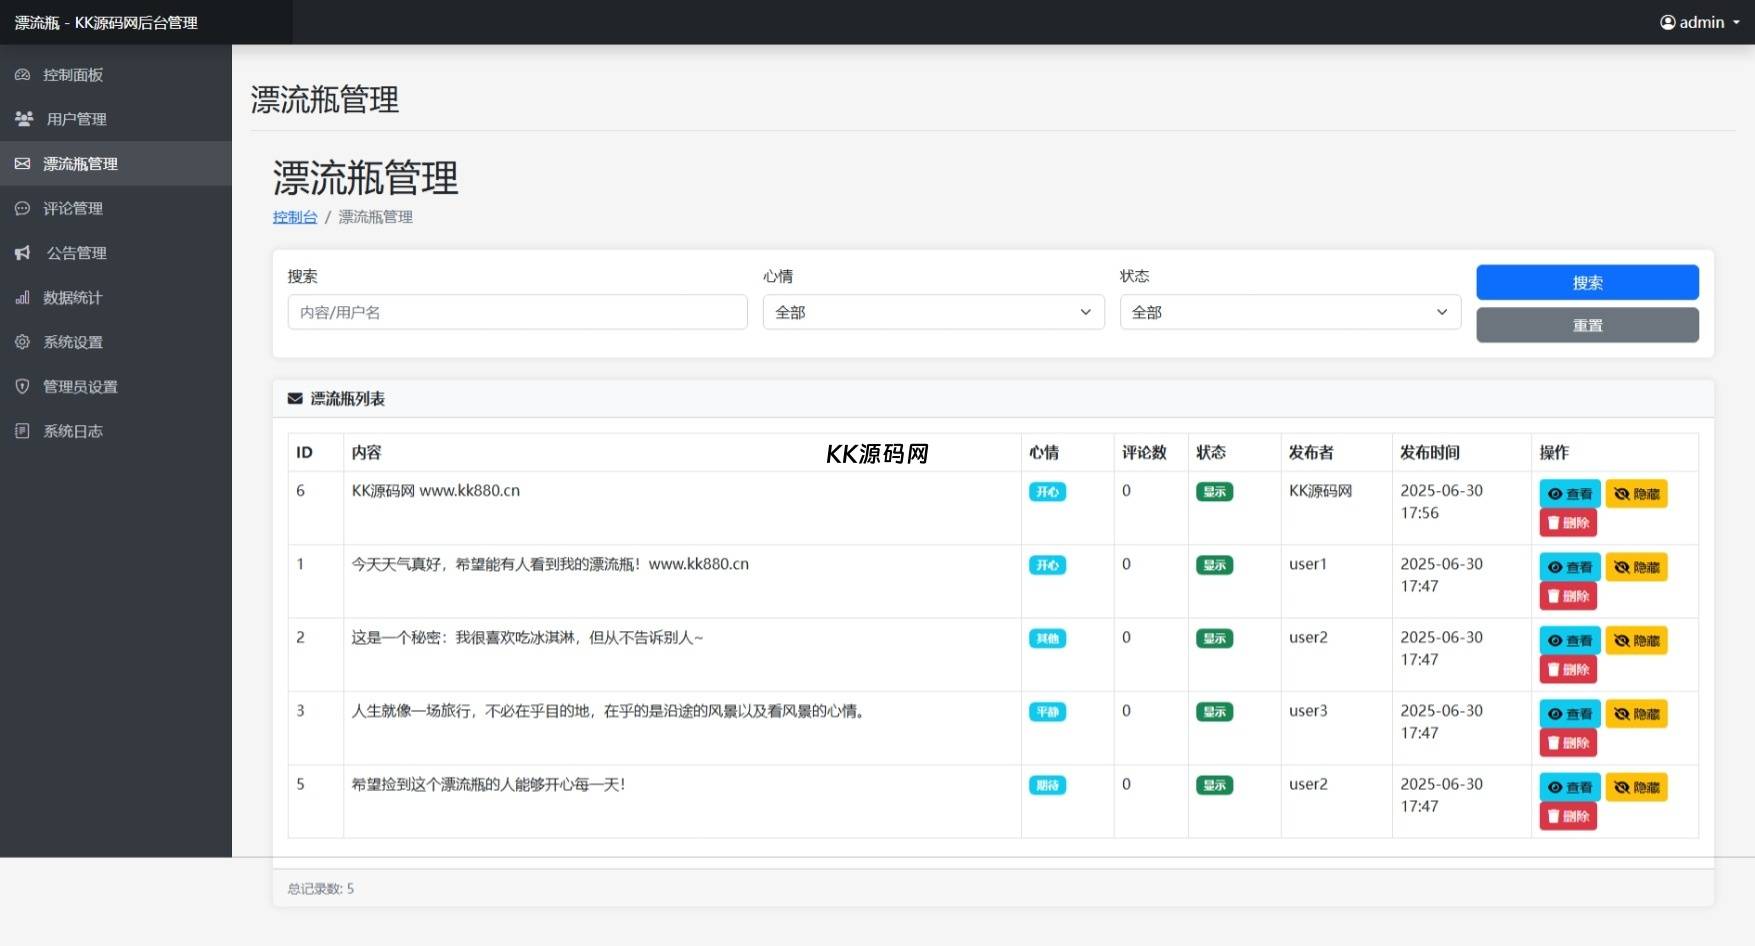The height and width of the screenshot is (946, 1755).
Task: Open 系统日志 in the sidebar
Action: tap(115, 431)
